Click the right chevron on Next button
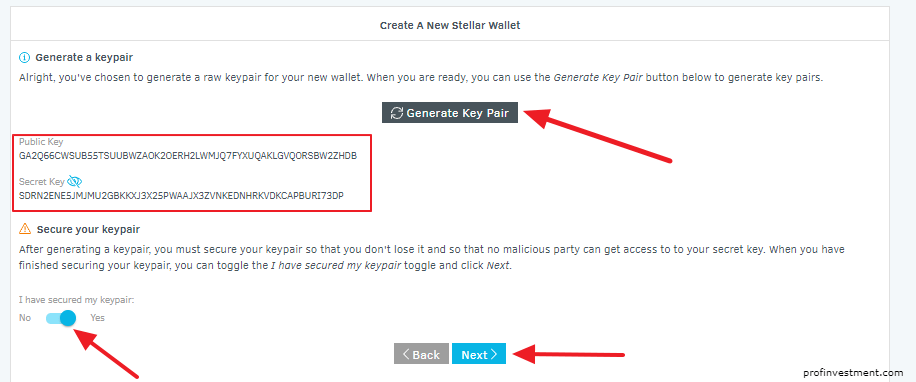Screen dimensions: 916x382 pyautogui.click(x=494, y=354)
